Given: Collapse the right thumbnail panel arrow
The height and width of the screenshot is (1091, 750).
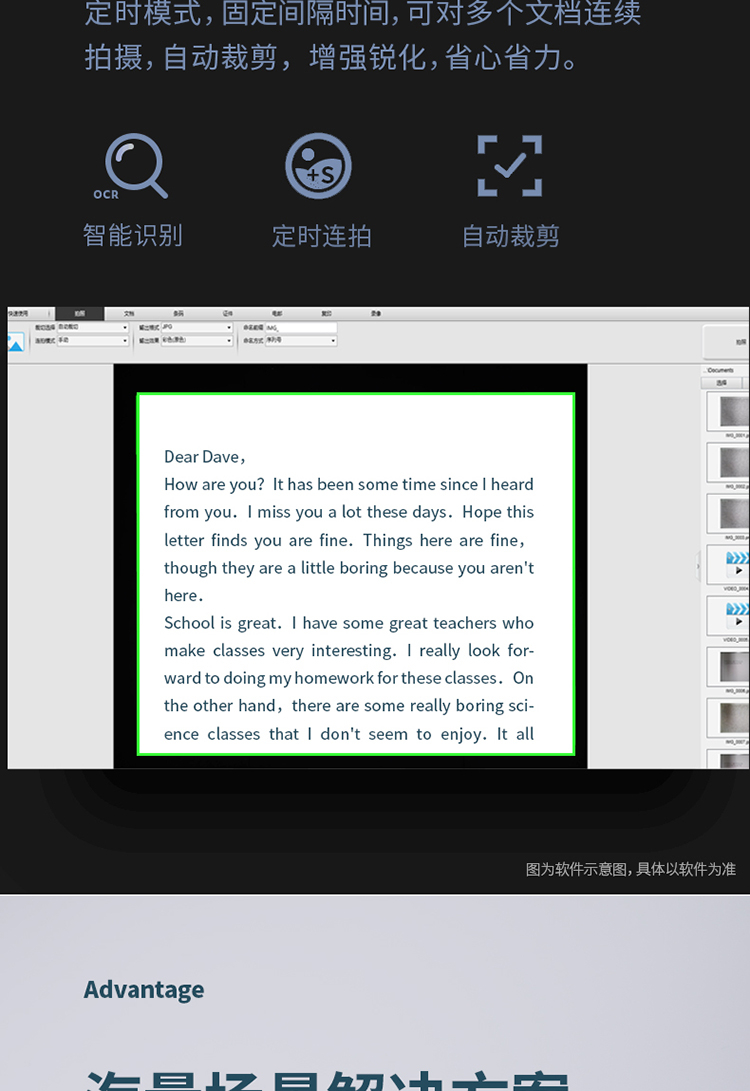Looking at the screenshot, I should tap(698, 566).
